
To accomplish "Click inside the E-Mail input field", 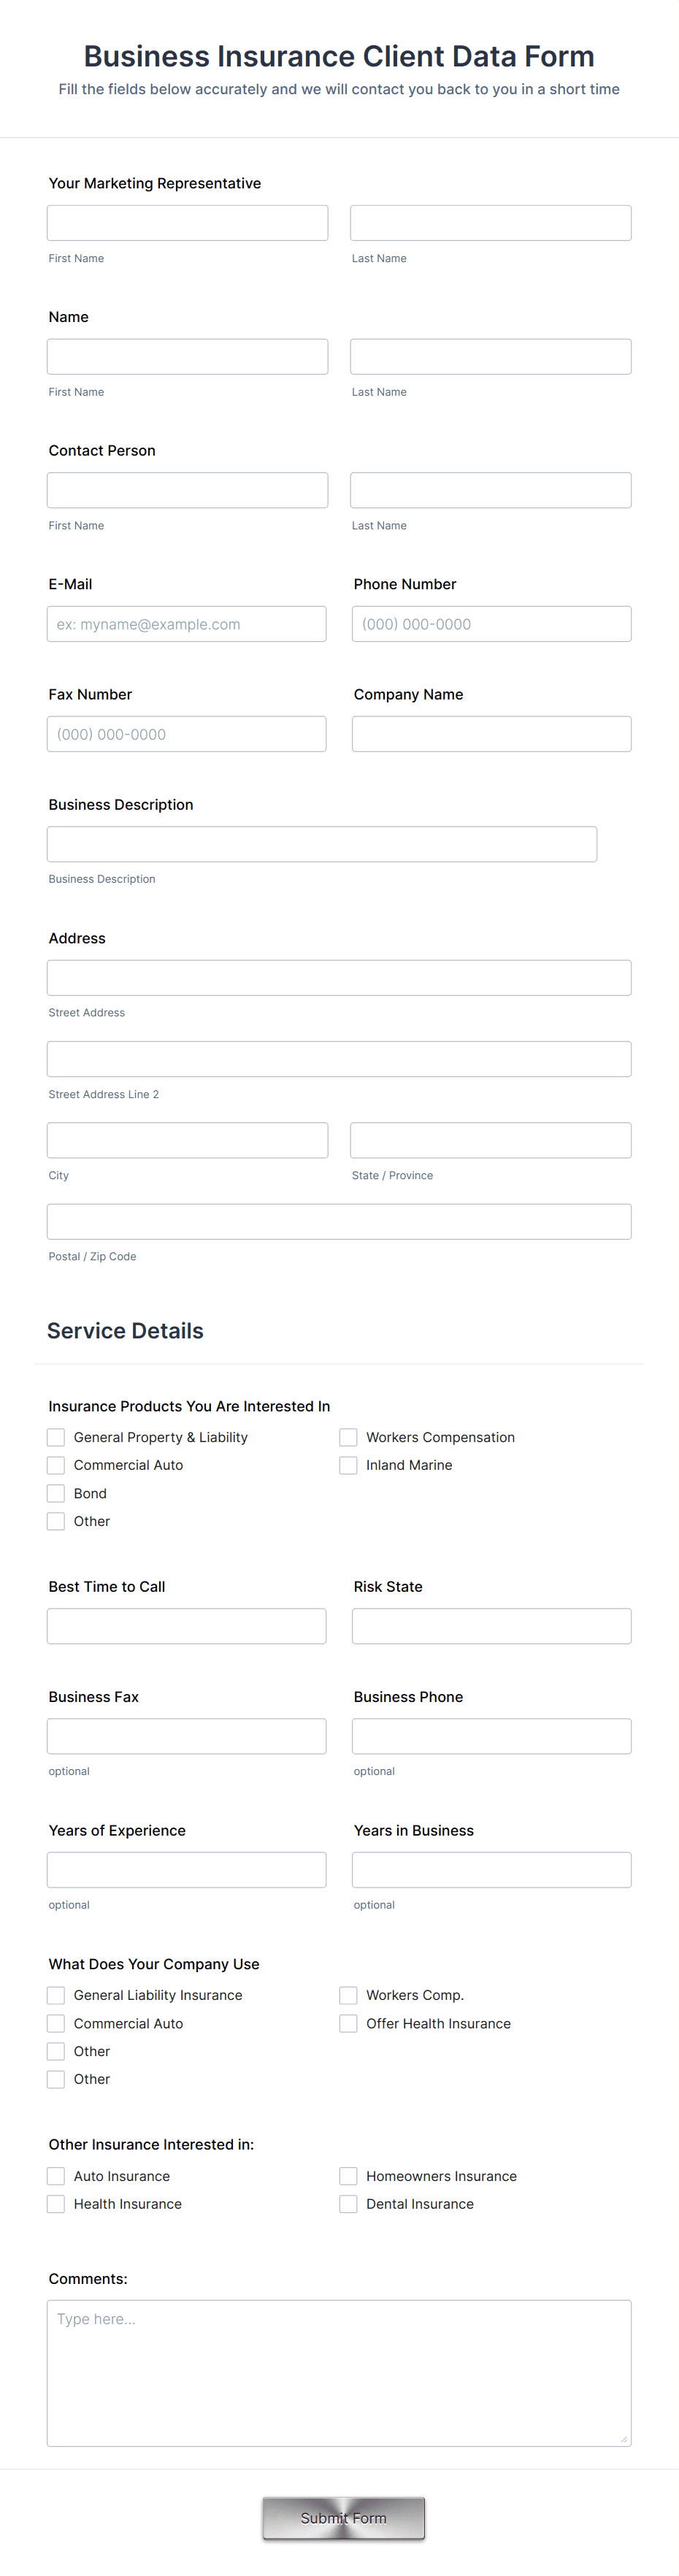I will (x=186, y=623).
